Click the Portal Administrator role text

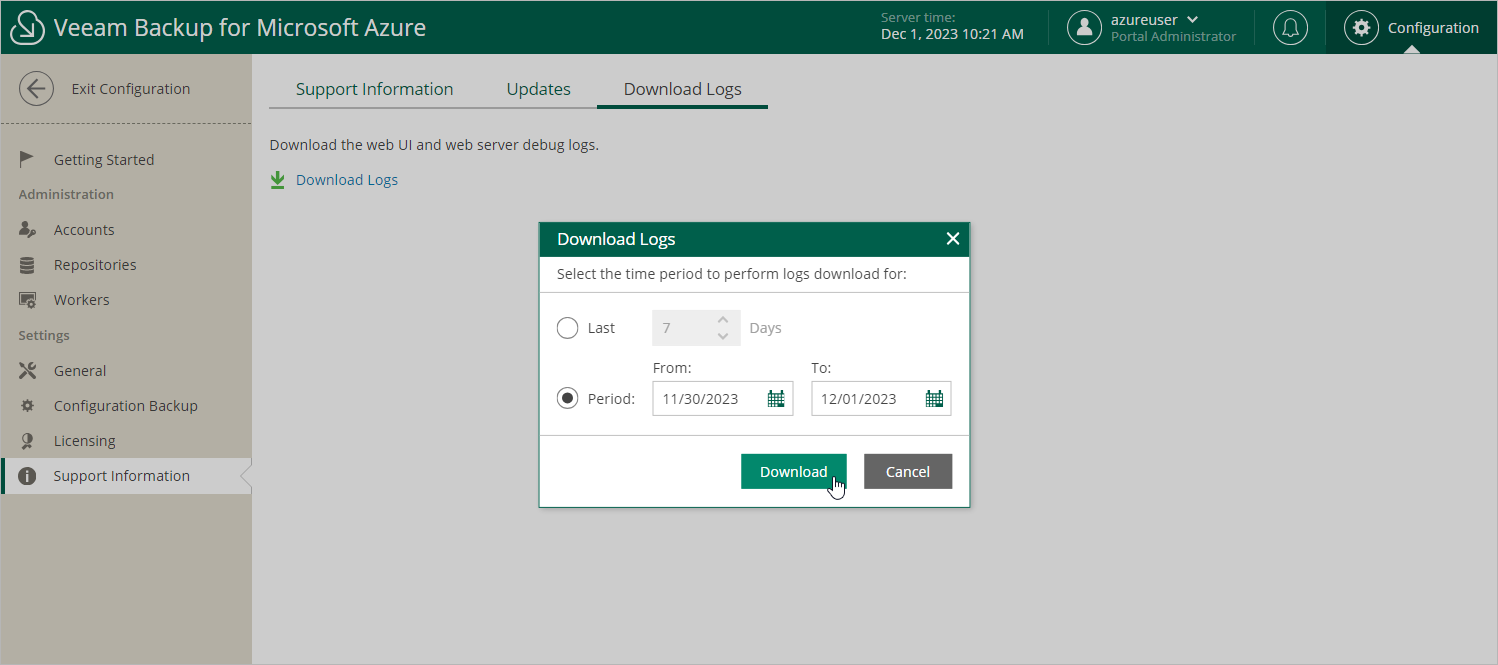pyautogui.click(x=1173, y=36)
